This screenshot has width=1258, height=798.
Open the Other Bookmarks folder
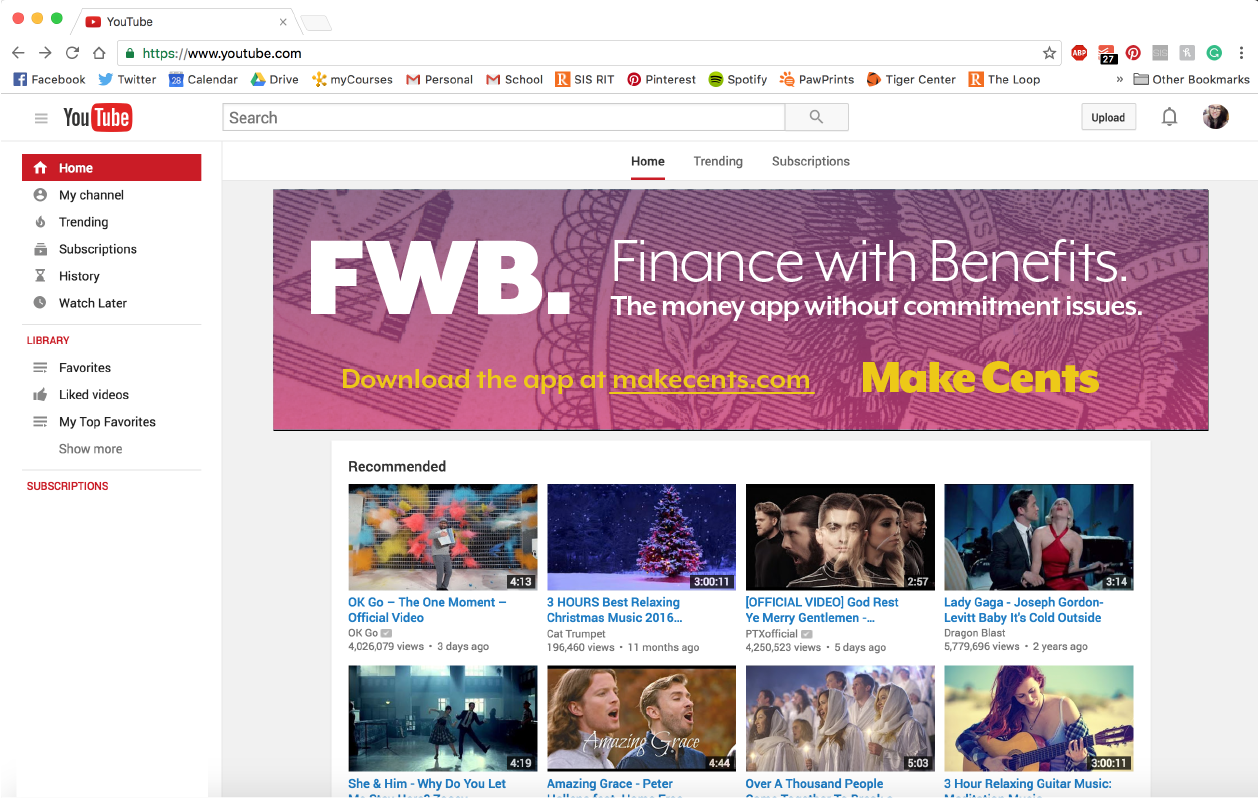tap(1190, 79)
